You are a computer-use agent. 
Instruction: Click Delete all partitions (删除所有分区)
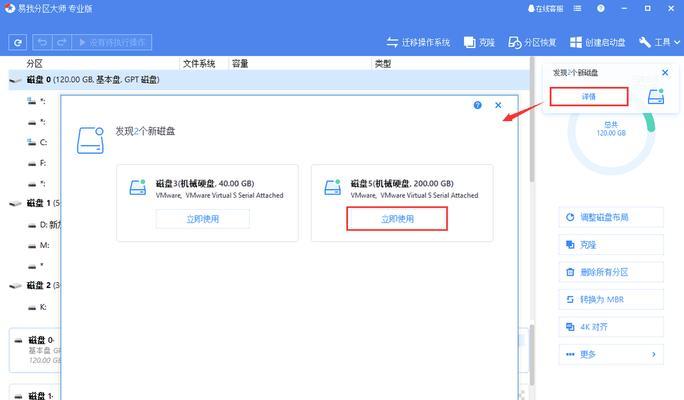click(x=611, y=272)
